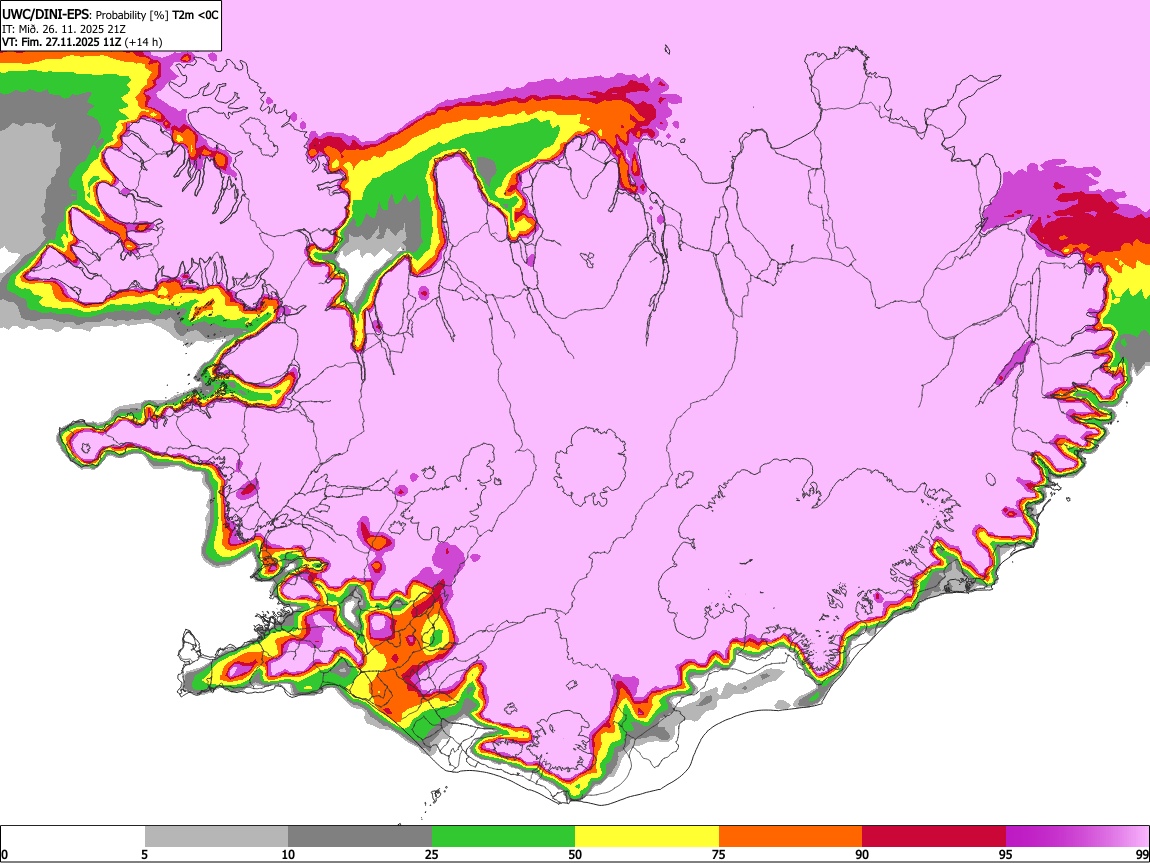Click the initial time 'IT: Mið. 26. 11. 2025 21Z'
This screenshot has width=1150, height=863.
click(64, 29)
